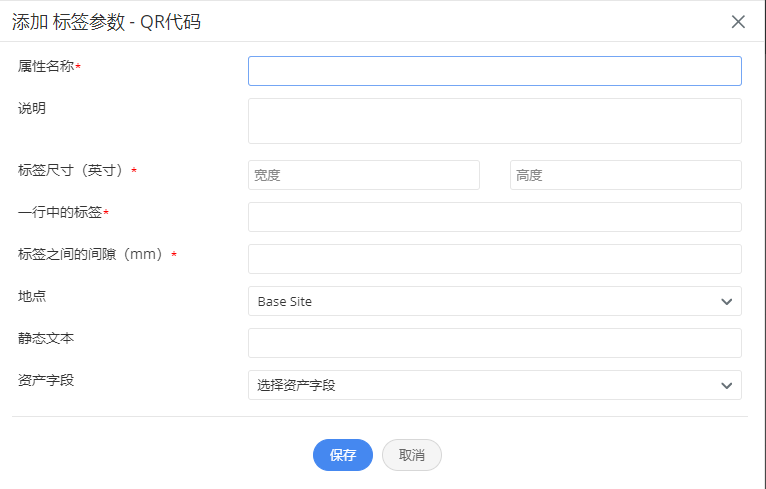Click the chevron arrow in 地点 dropdown
This screenshot has height=489, width=766.
(x=726, y=301)
